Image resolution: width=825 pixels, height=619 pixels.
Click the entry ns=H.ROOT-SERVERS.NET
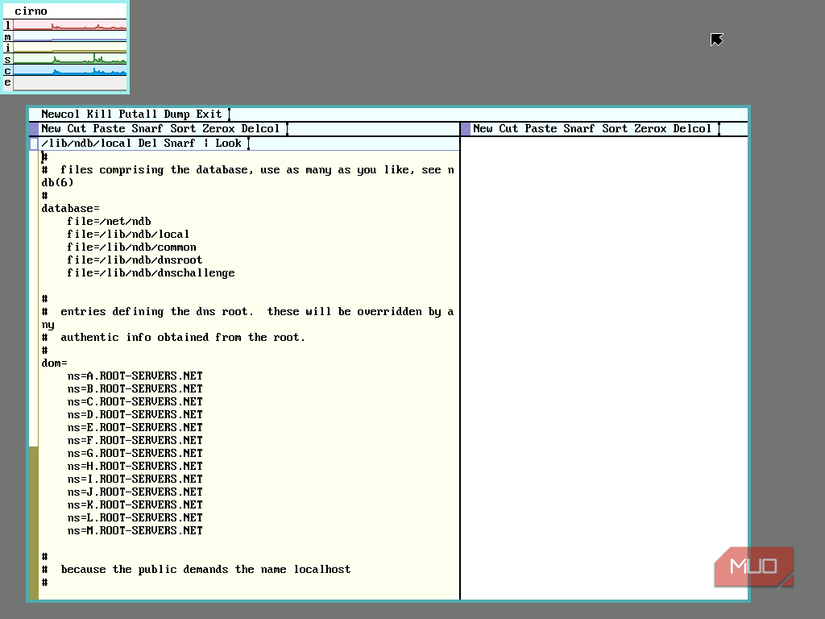click(135, 466)
